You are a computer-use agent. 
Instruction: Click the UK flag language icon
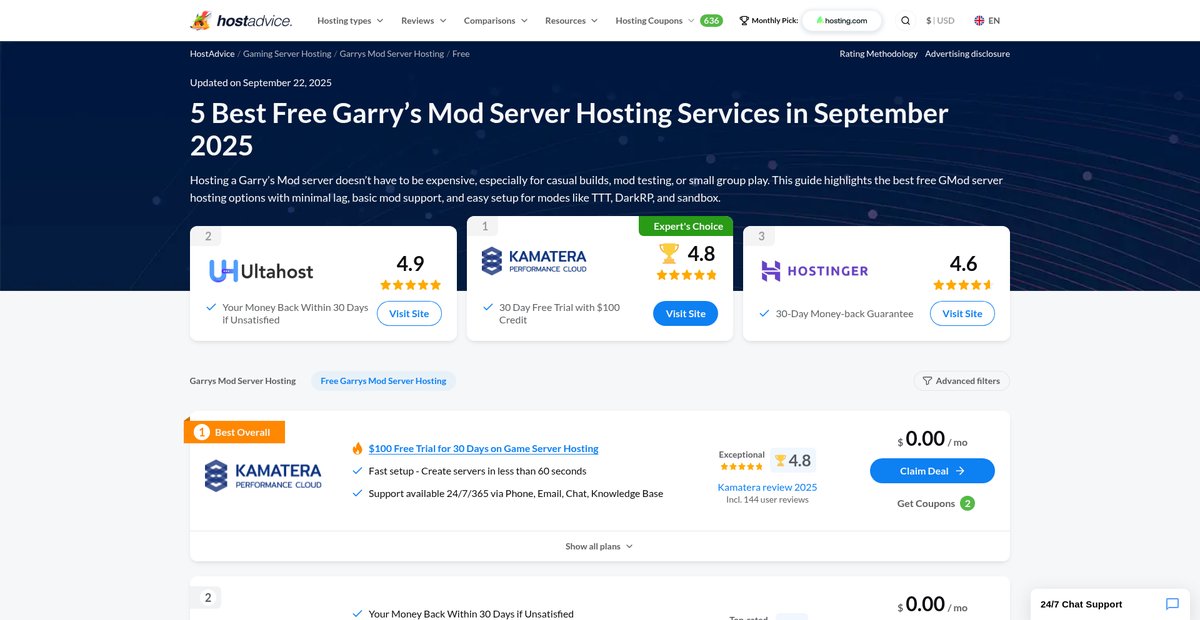979,20
